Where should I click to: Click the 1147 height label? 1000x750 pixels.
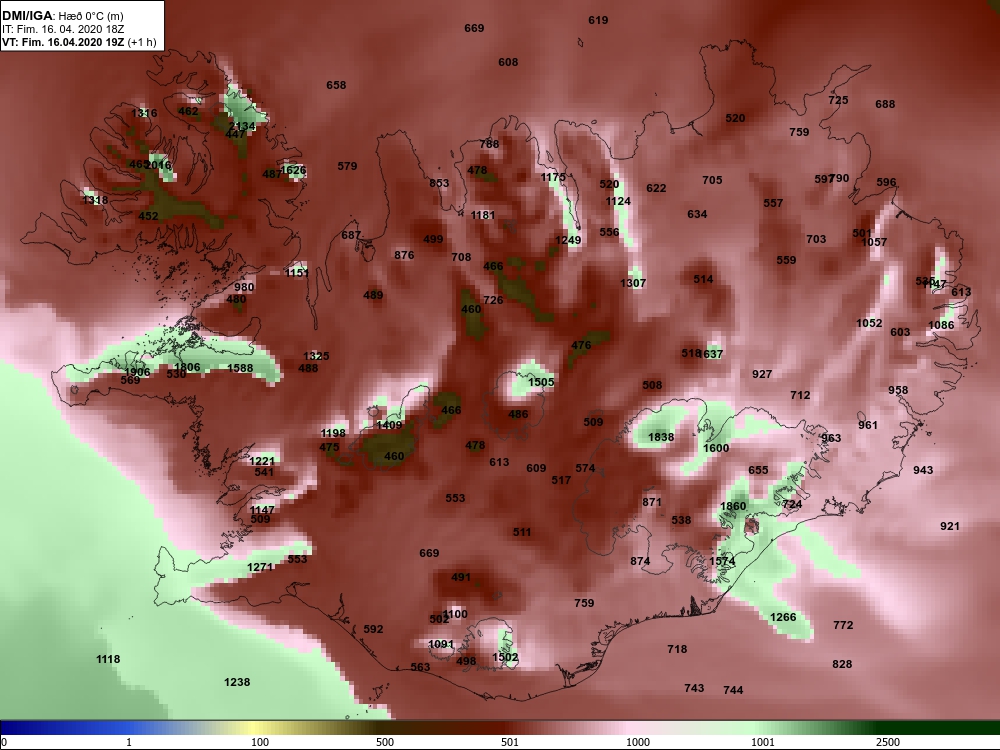click(262, 510)
